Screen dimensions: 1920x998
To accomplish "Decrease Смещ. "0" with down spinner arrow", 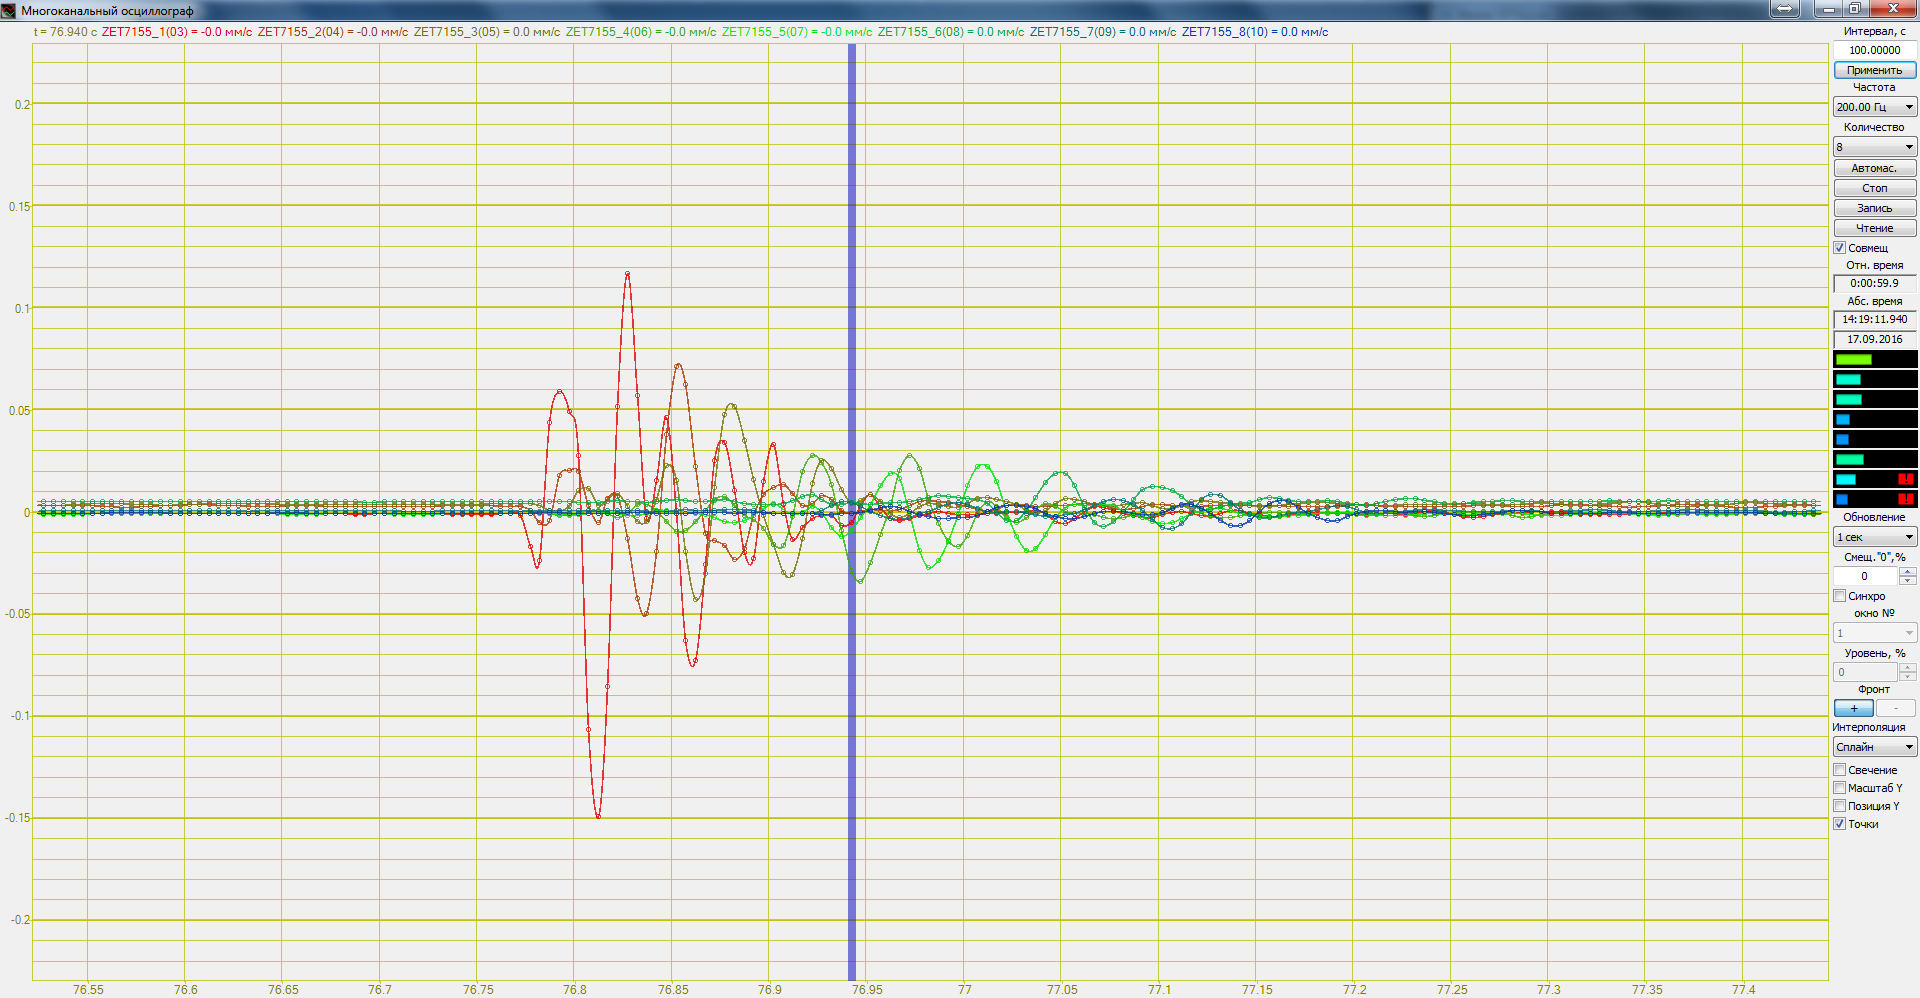I will pos(1907,580).
